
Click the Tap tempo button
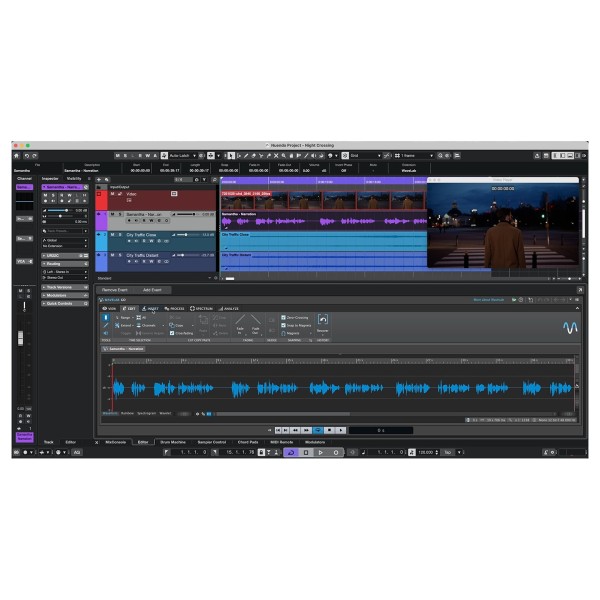[447, 452]
